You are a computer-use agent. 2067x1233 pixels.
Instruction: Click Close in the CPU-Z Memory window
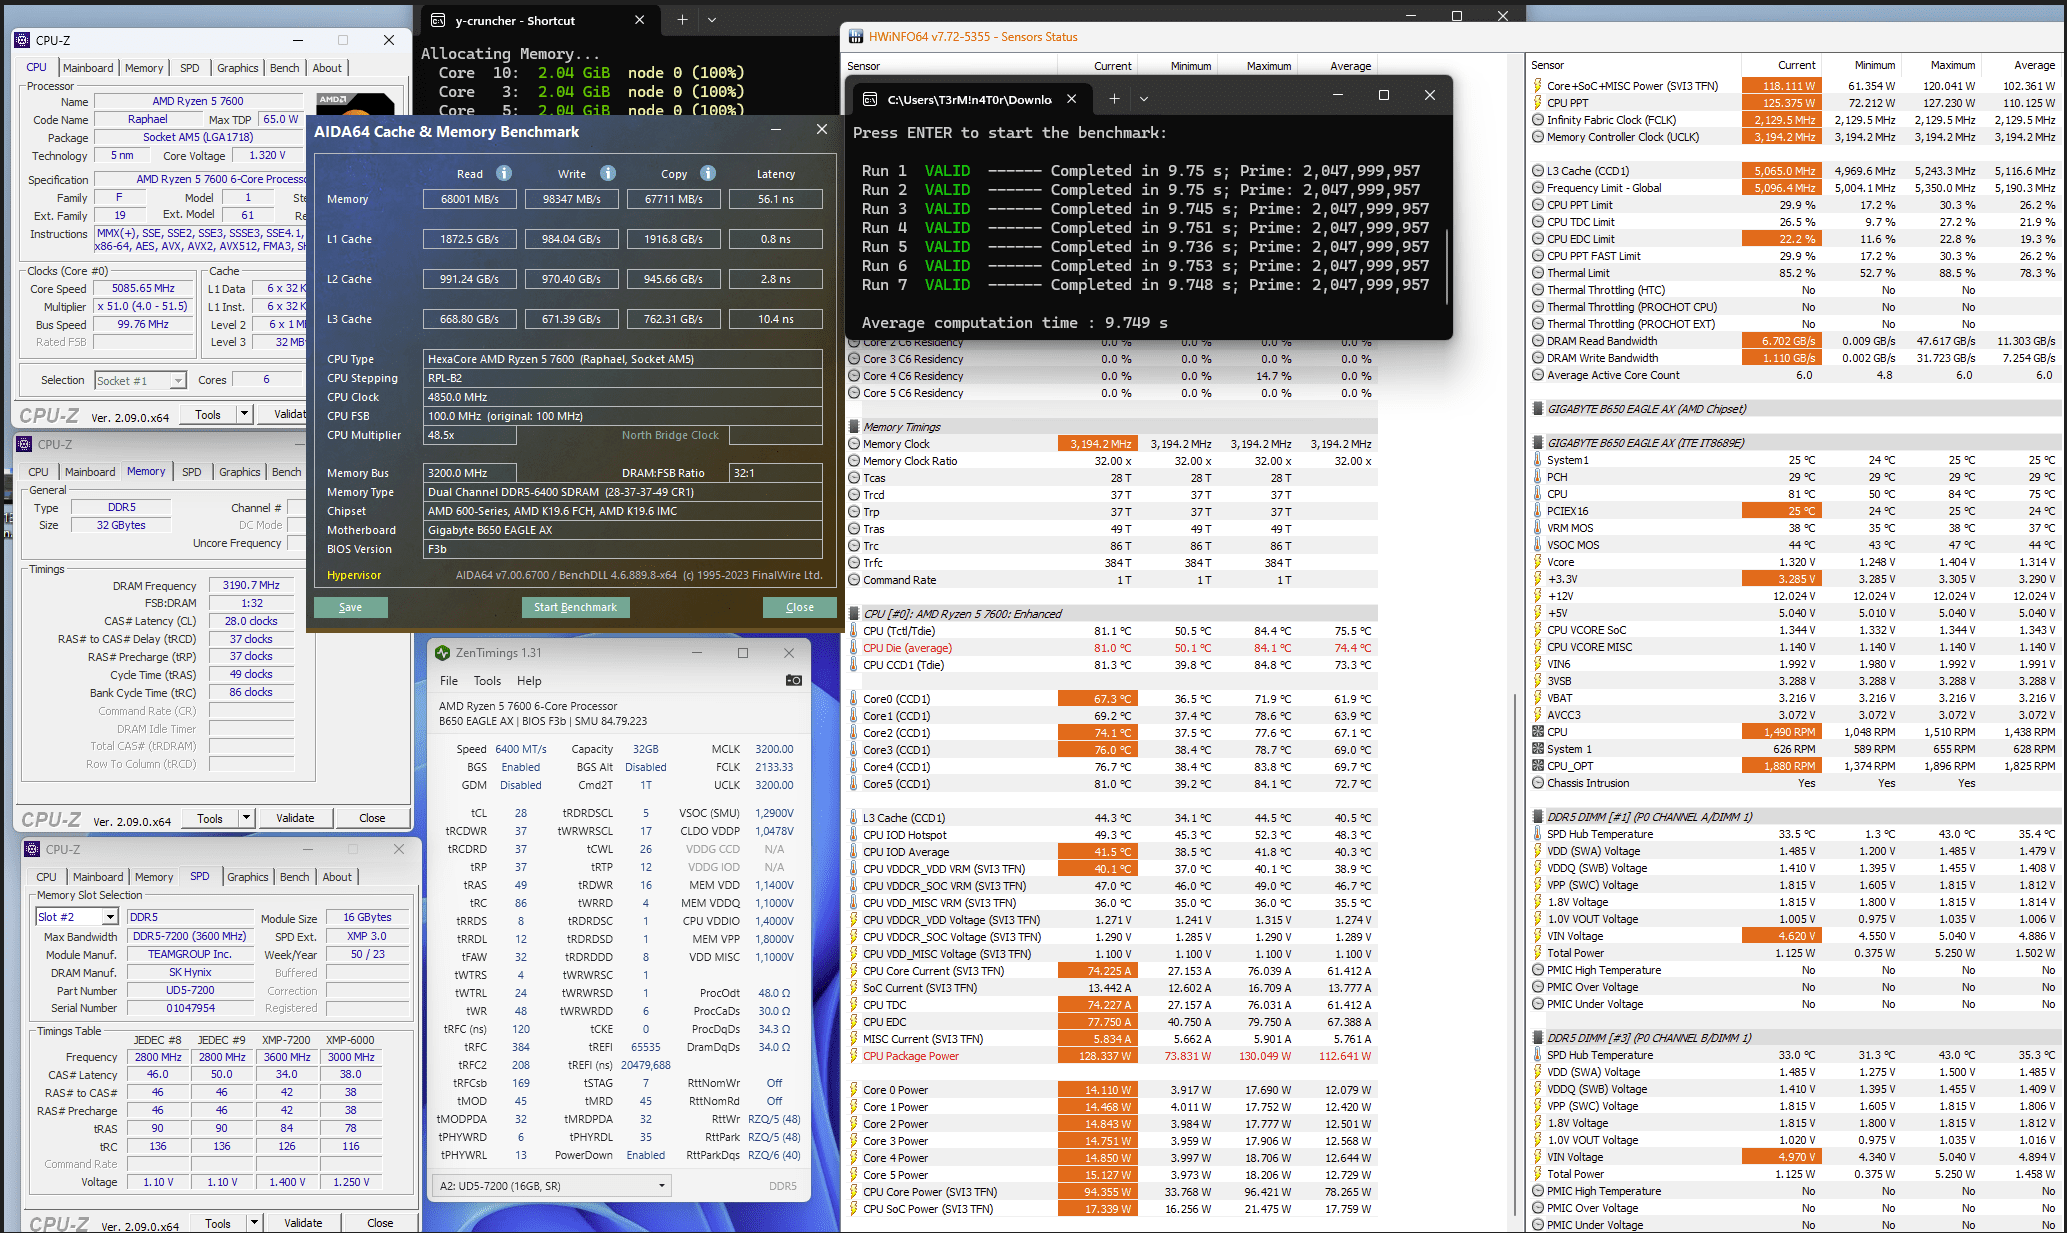click(372, 818)
